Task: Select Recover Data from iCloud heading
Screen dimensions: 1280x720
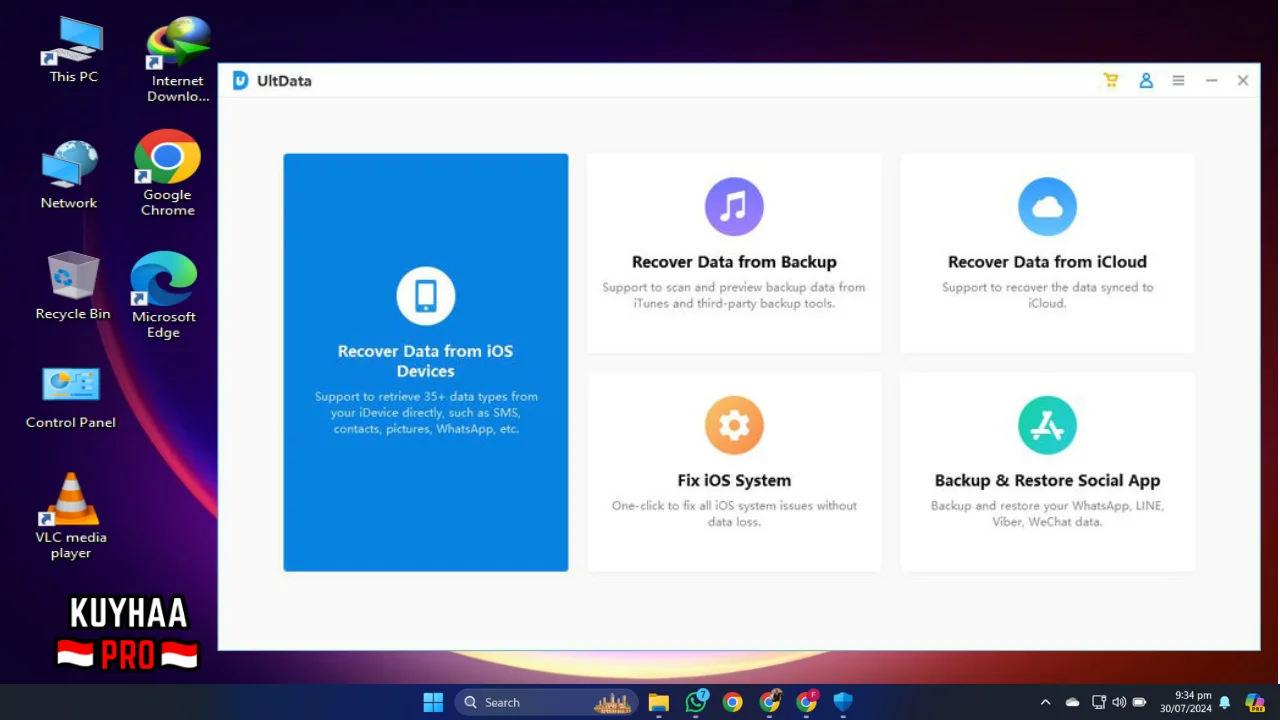Action: point(1047,262)
